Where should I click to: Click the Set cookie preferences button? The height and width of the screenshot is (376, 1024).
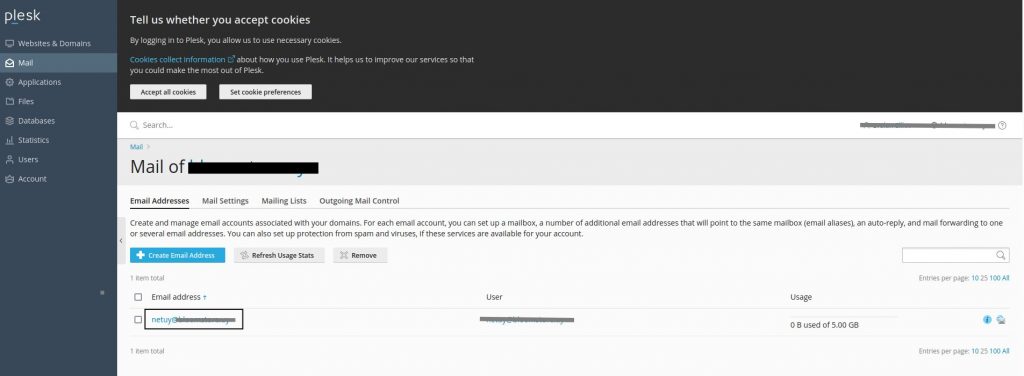pyautogui.click(x=265, y=92)
